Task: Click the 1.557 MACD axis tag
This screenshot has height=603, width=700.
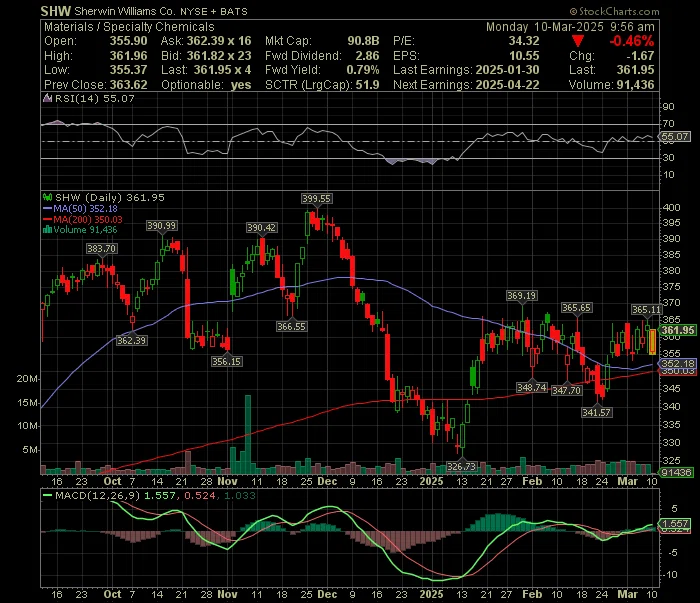Action: coord(675,524)
